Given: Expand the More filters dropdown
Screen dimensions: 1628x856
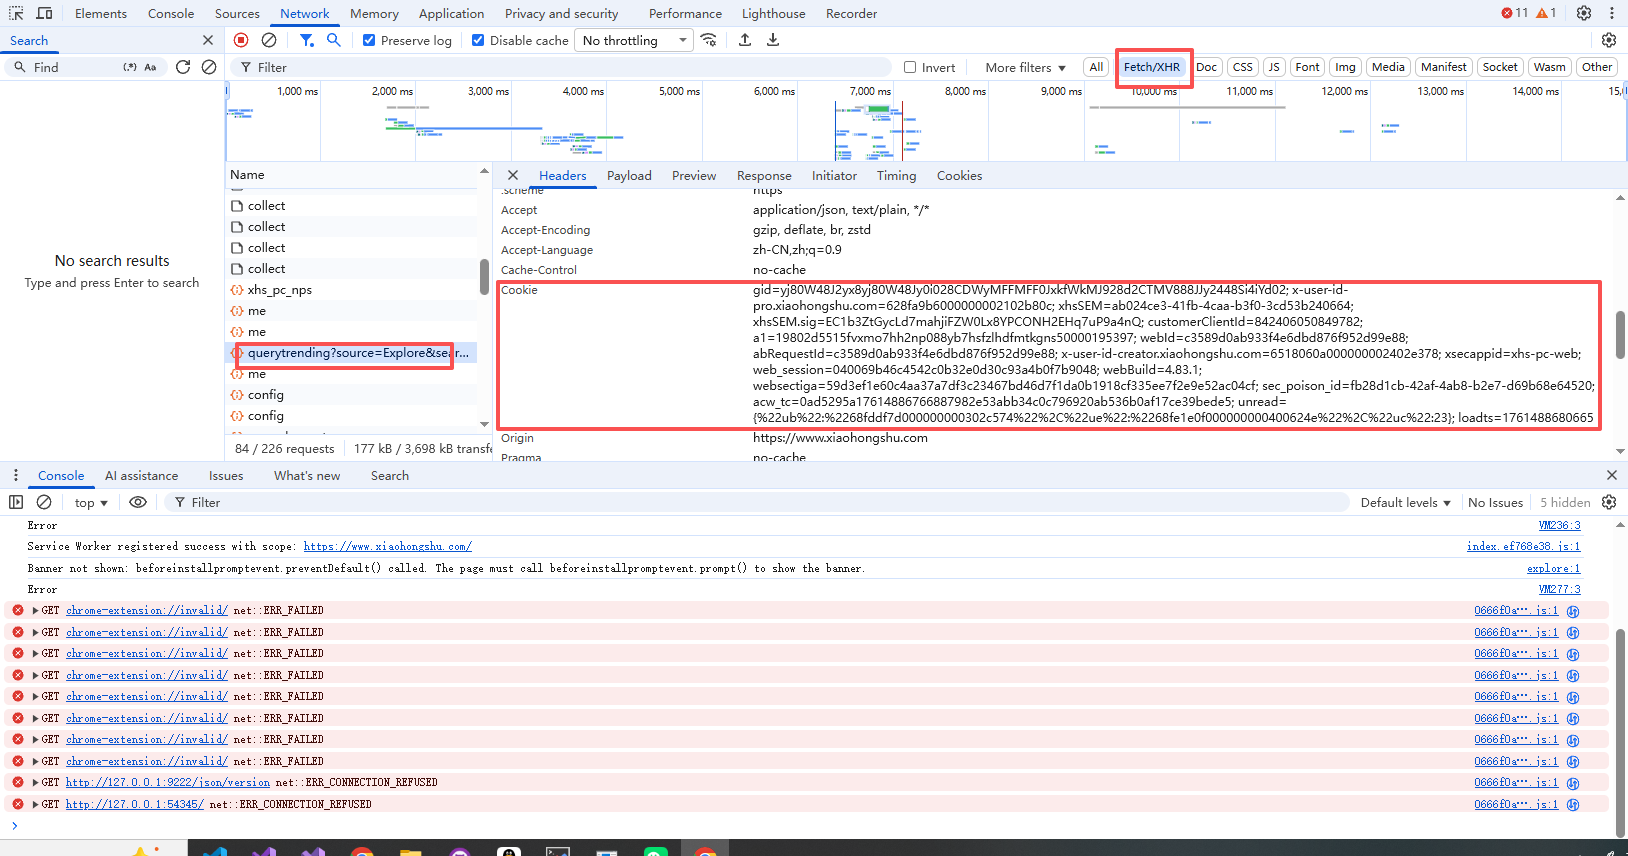Looking at the screenshot, I should pyautogui.click(x=1025, y=67).
